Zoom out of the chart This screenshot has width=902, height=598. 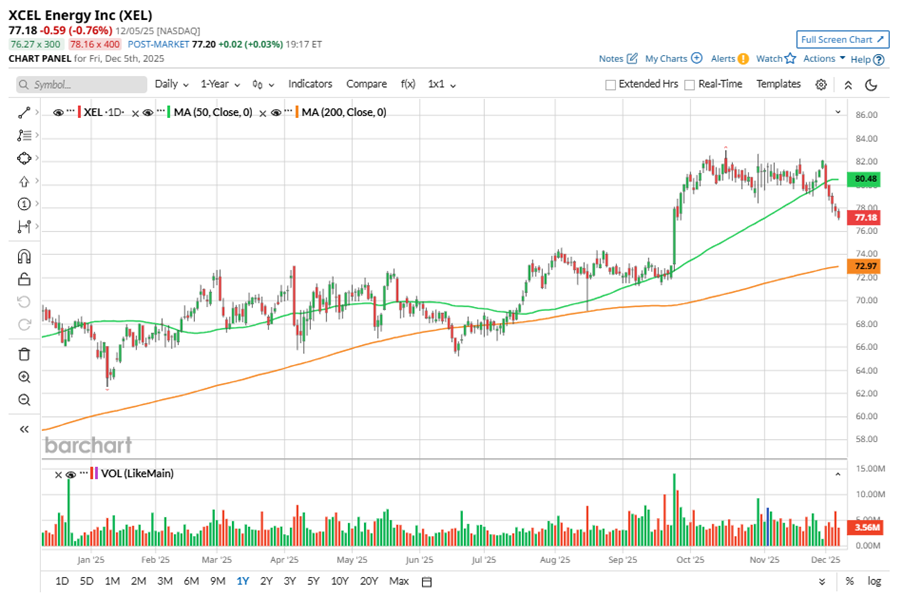[x=24, y=400]
